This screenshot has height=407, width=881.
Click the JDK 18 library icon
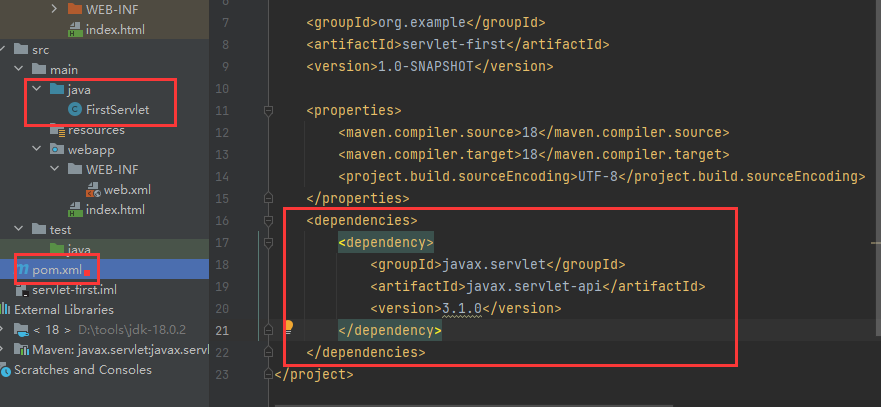[22, 330]
